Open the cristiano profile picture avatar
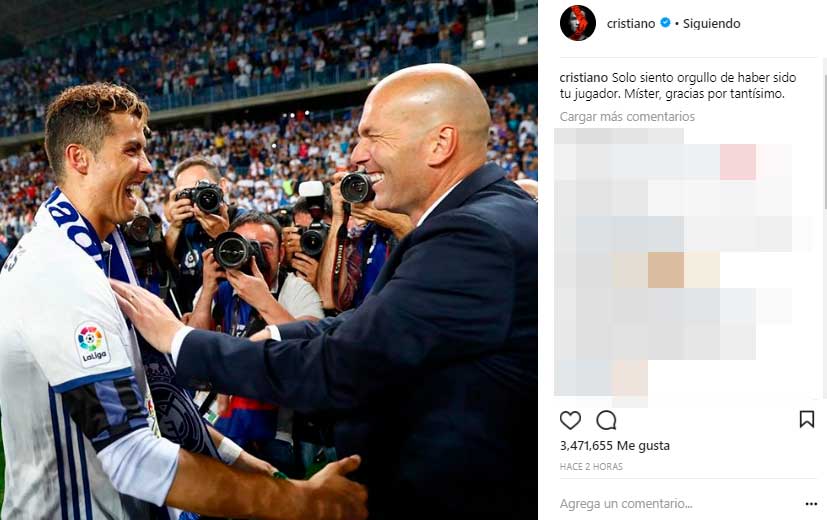This screenshot has width=827, height=520. tap(578, 23)
